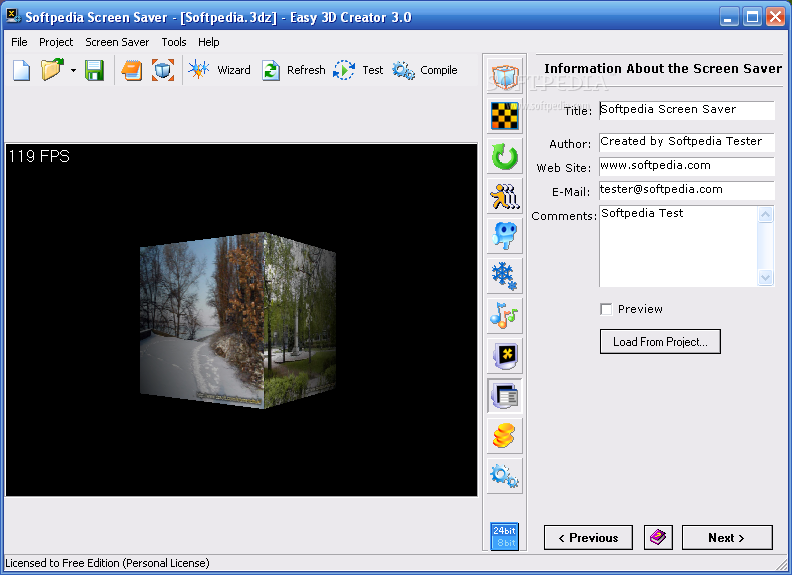Click the E-Mail input field

click(686, 190)
